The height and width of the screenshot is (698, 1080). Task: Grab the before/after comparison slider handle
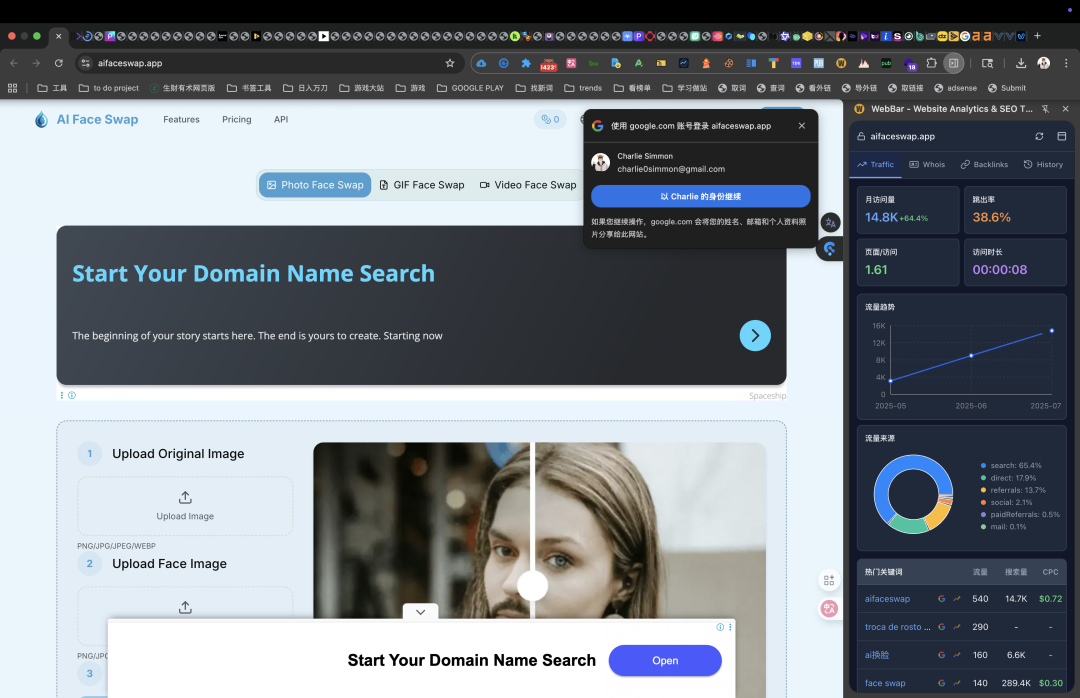(x=532, y=586)
